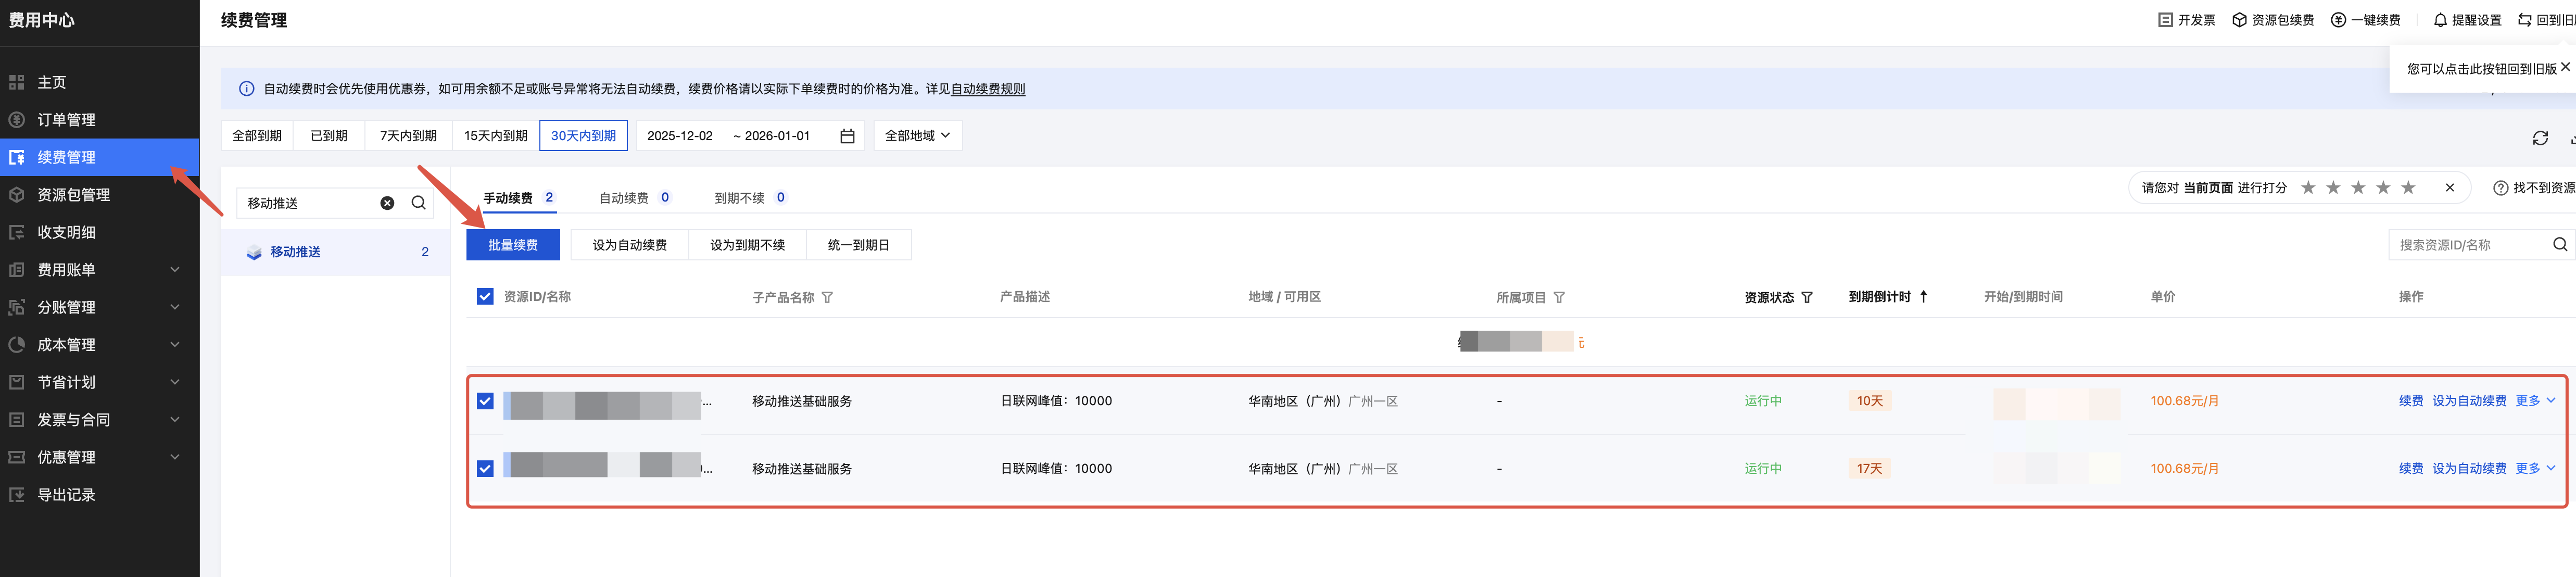Rate the page with fifth star

pos(2408,188)
